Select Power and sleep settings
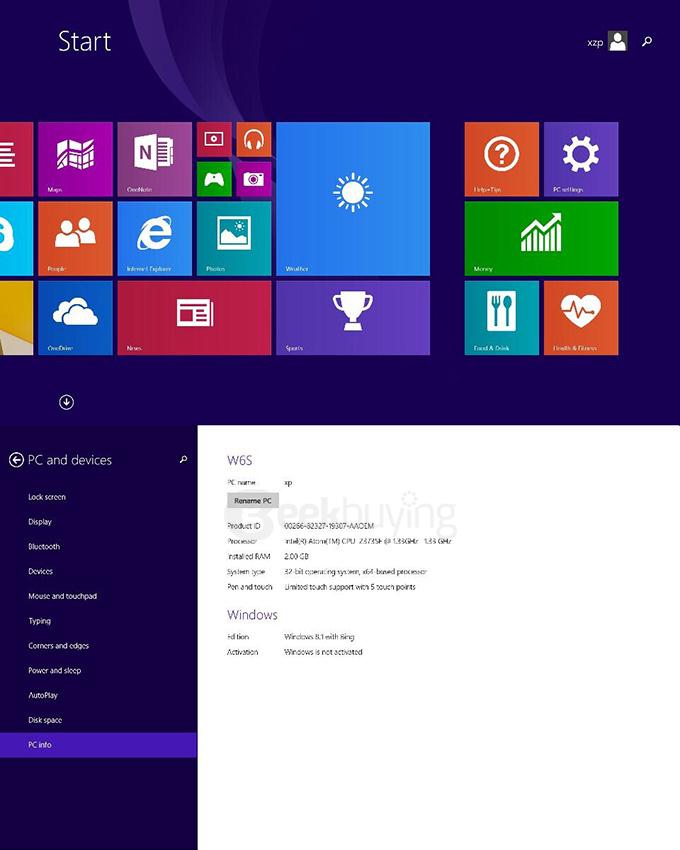680x850 pixels. pos(54,671)
